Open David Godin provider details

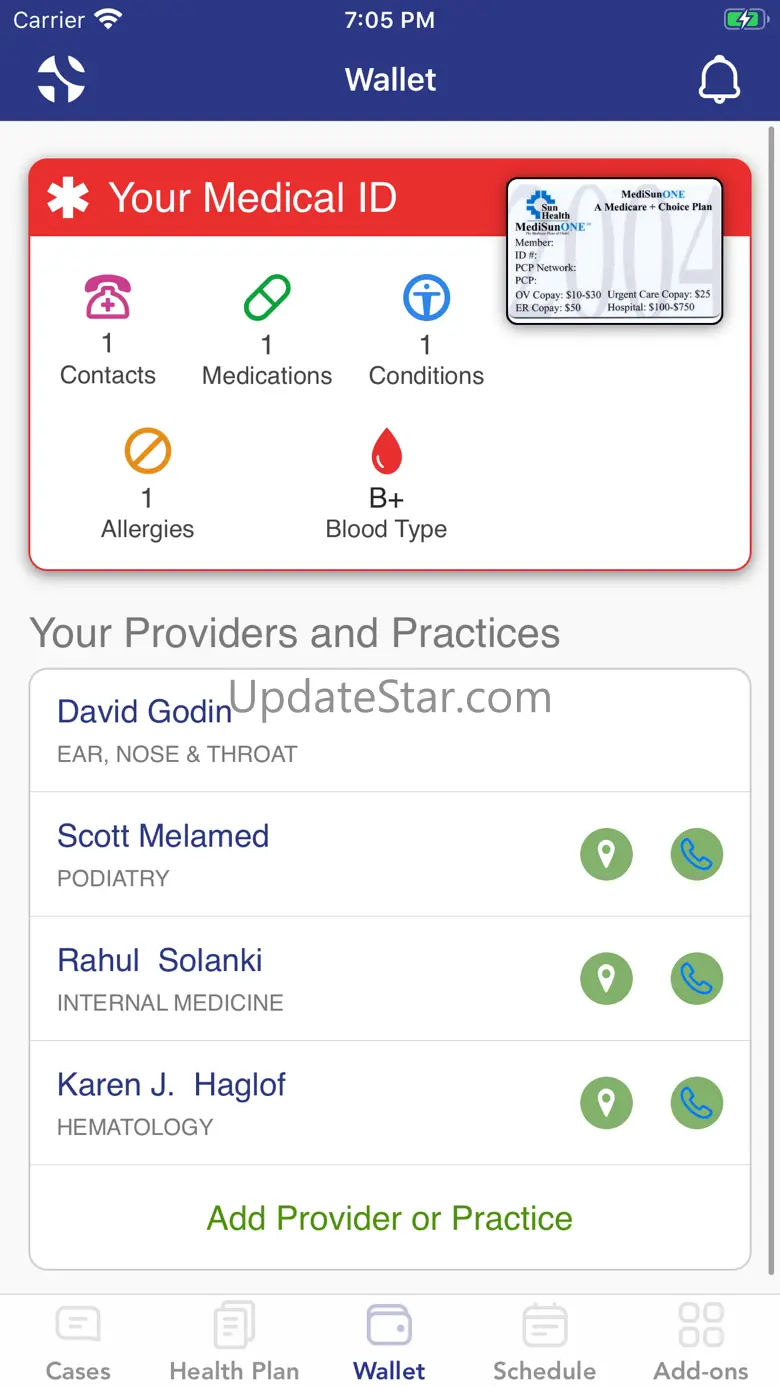pos(145,711)
